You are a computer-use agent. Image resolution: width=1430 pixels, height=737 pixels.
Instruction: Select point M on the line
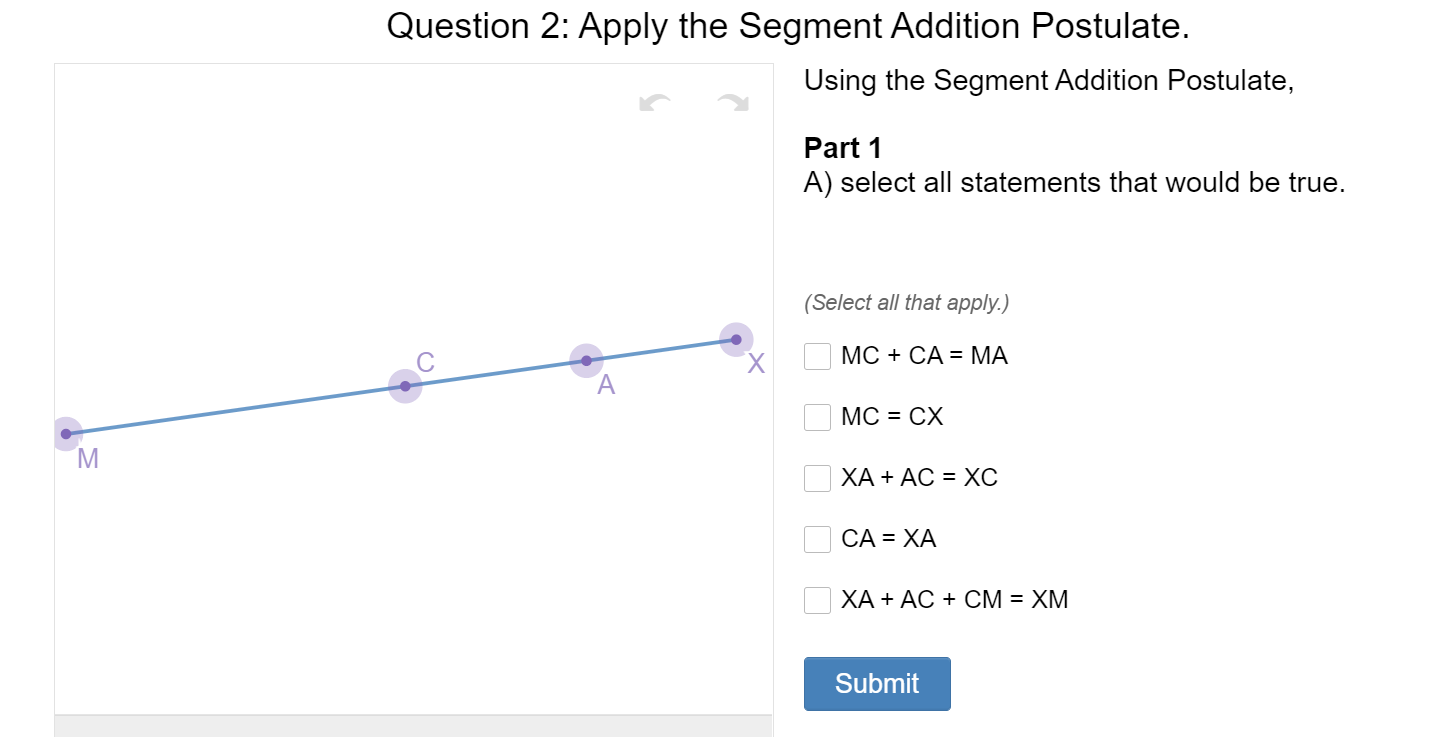pos(66,434)
